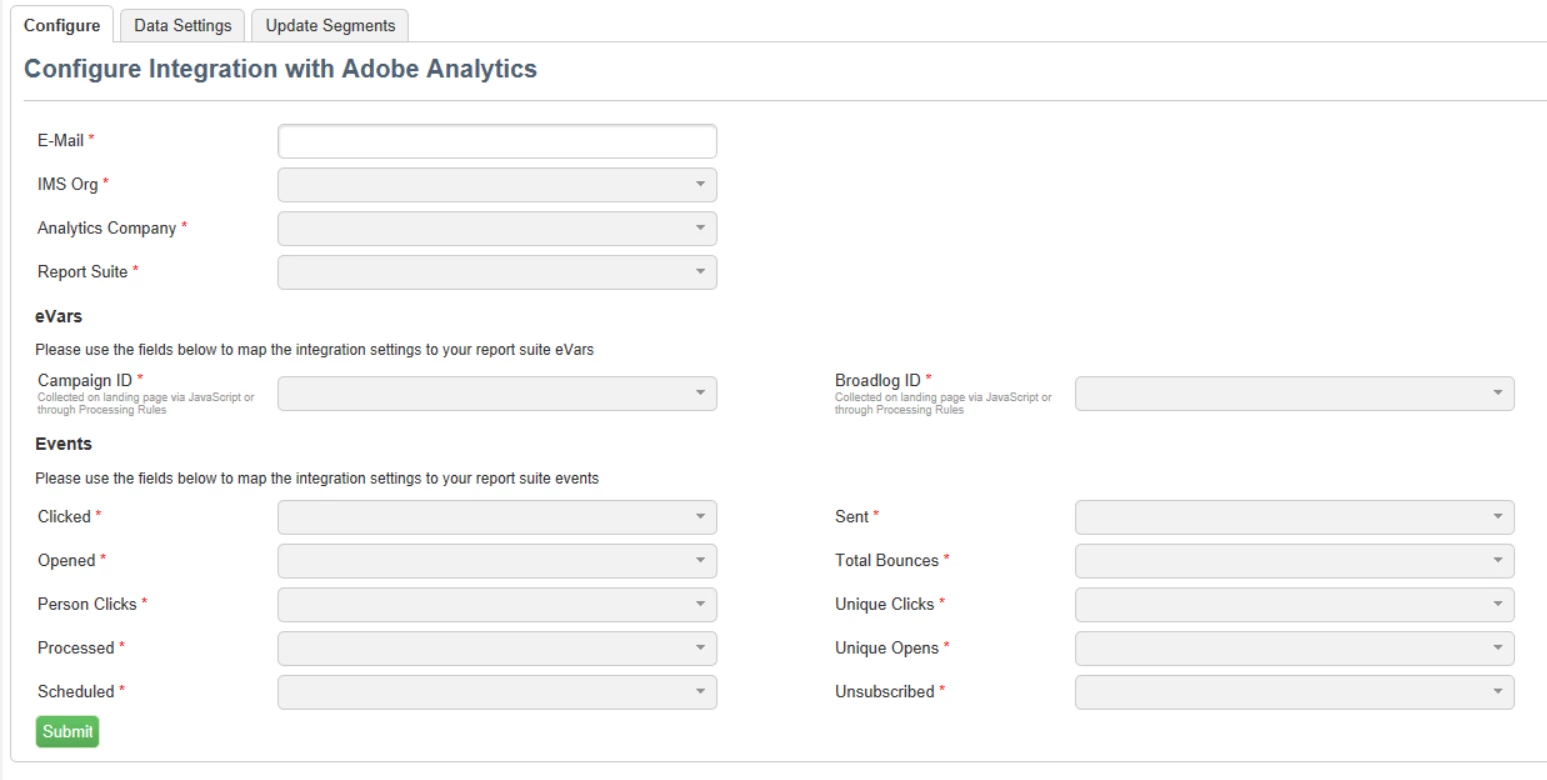Switch to the Data Settings tab
Image resolution: width=1547 pixels, height=780 pixels.
[x=182, y=25]
